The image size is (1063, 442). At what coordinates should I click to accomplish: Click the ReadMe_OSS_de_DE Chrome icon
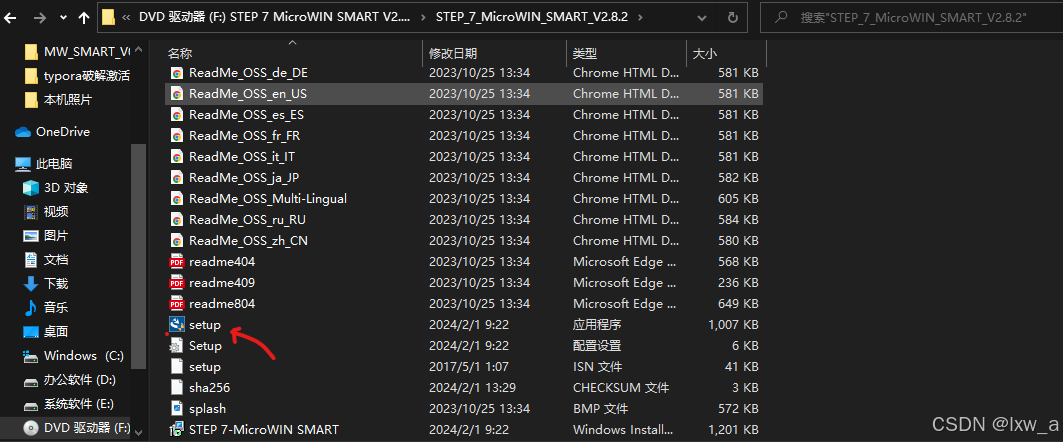coord(177,73)
